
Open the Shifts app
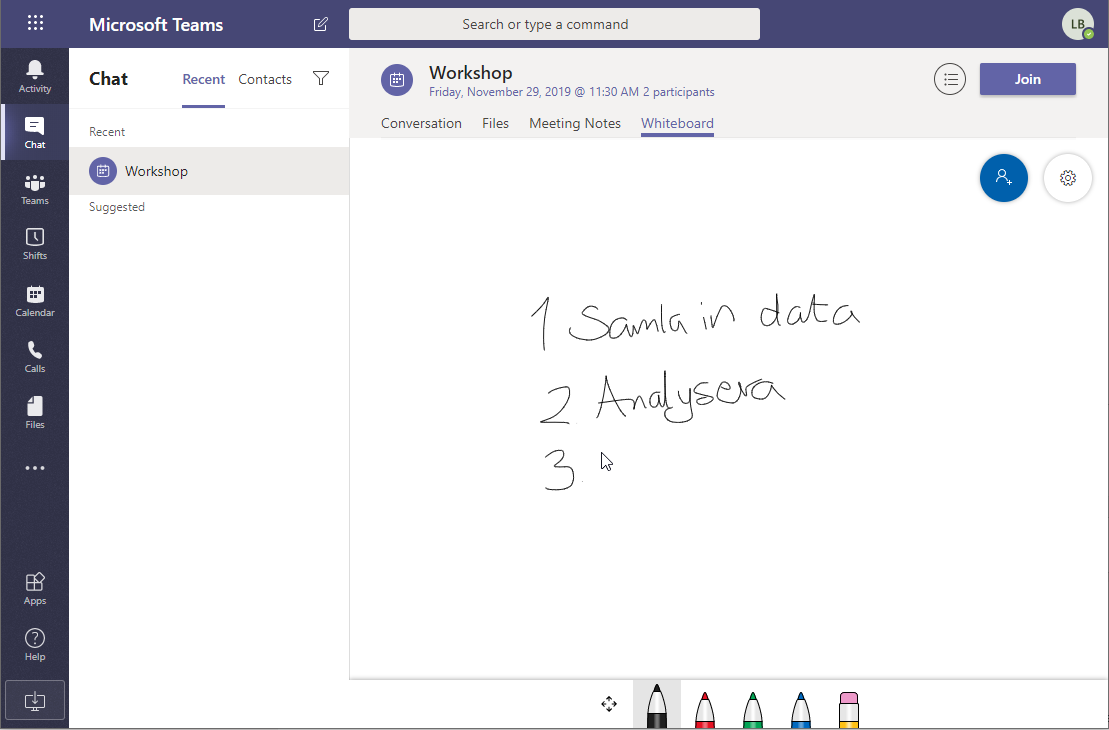pyautogui.click(x=35, y=244)
